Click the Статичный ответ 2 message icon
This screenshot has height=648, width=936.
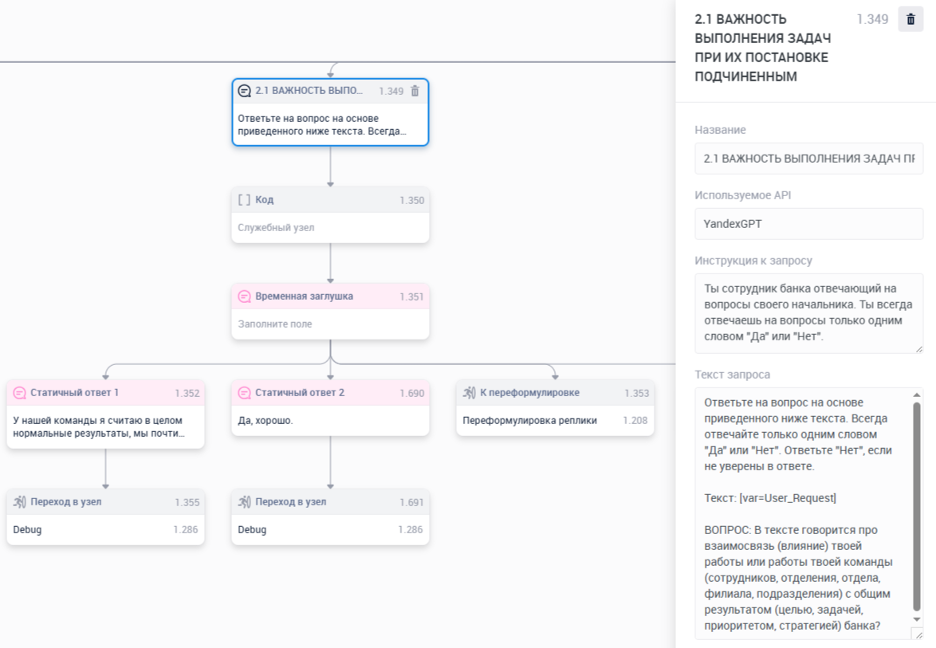[244, 393]
